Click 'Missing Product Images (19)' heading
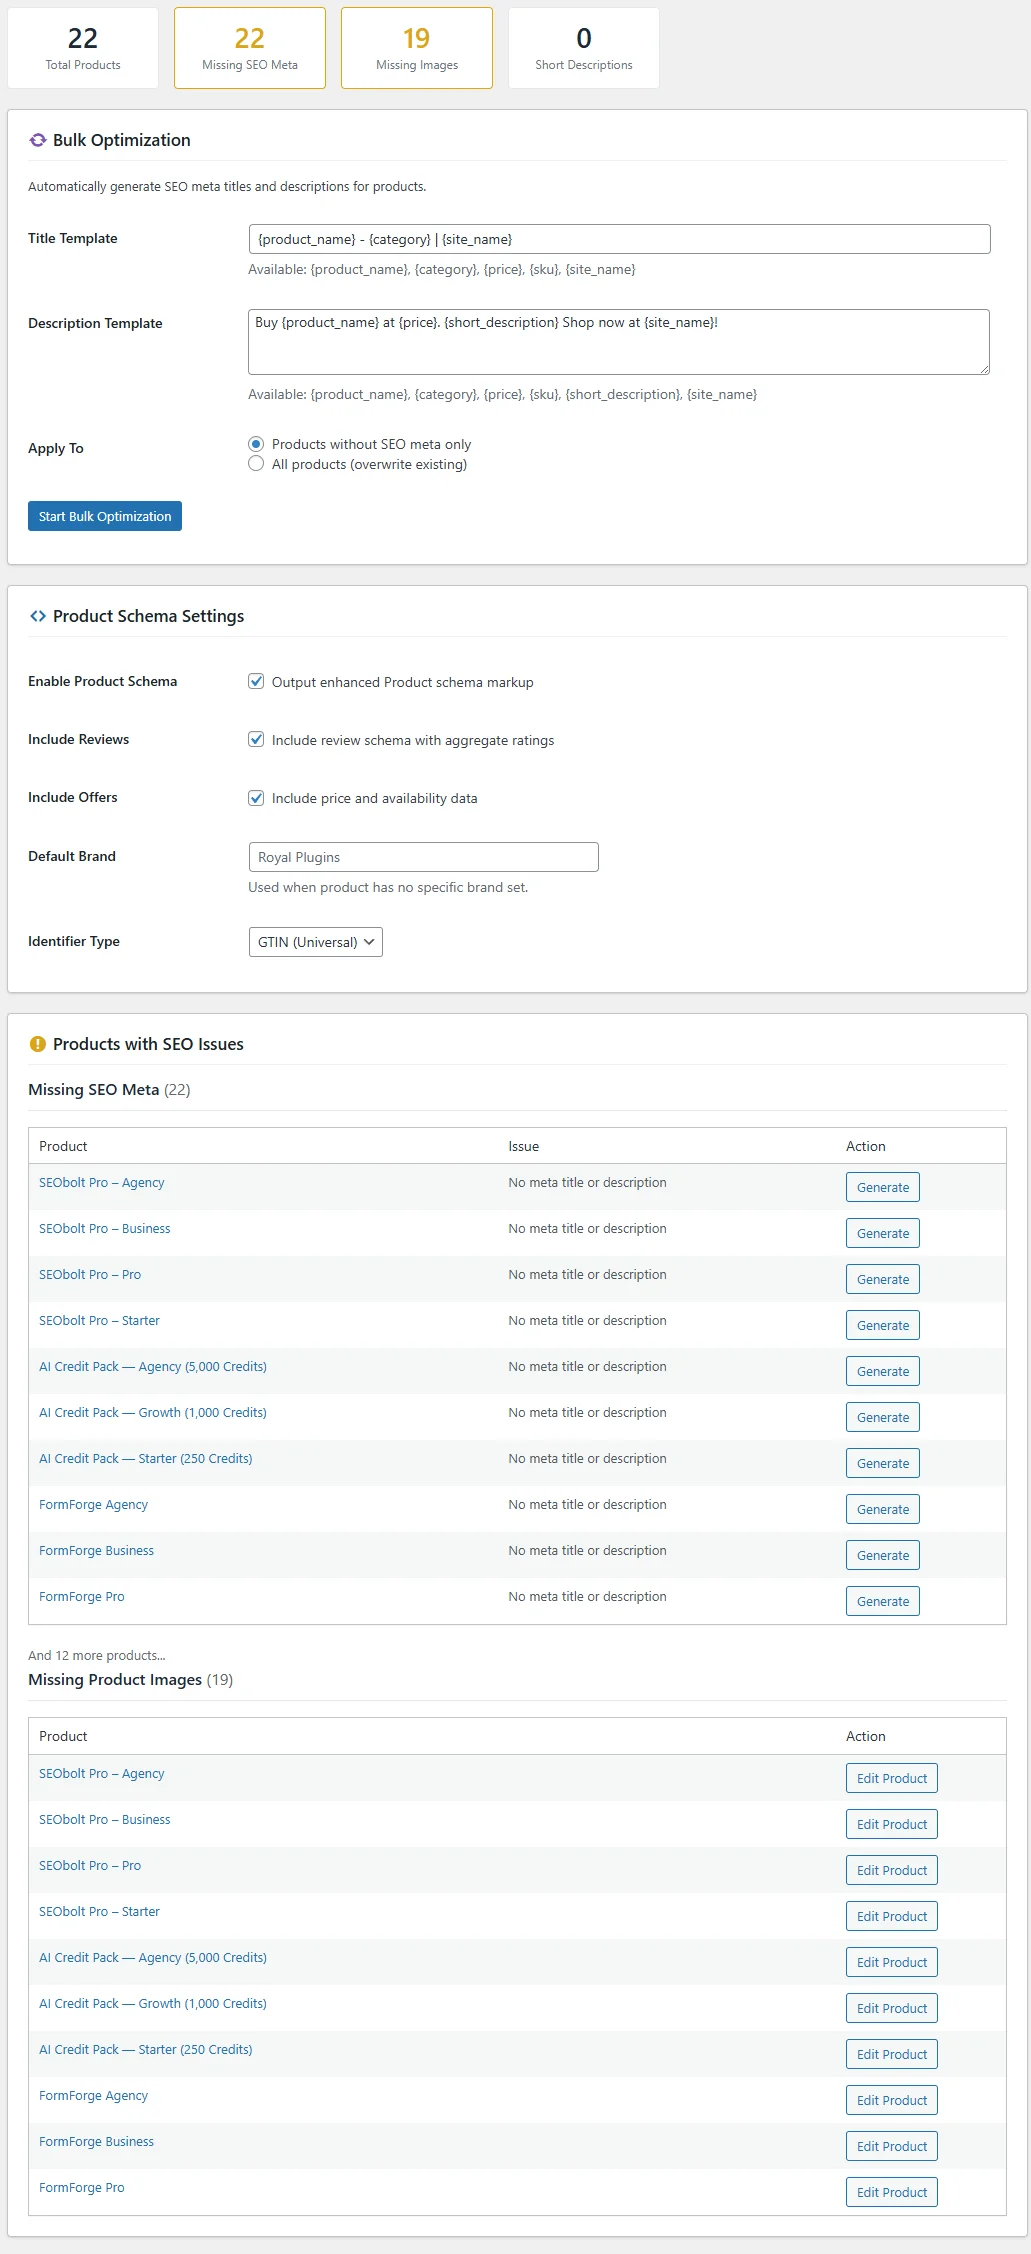Image resolution: width=1031 pixels, height=2254 pixels. click(x=131, y=1680)
